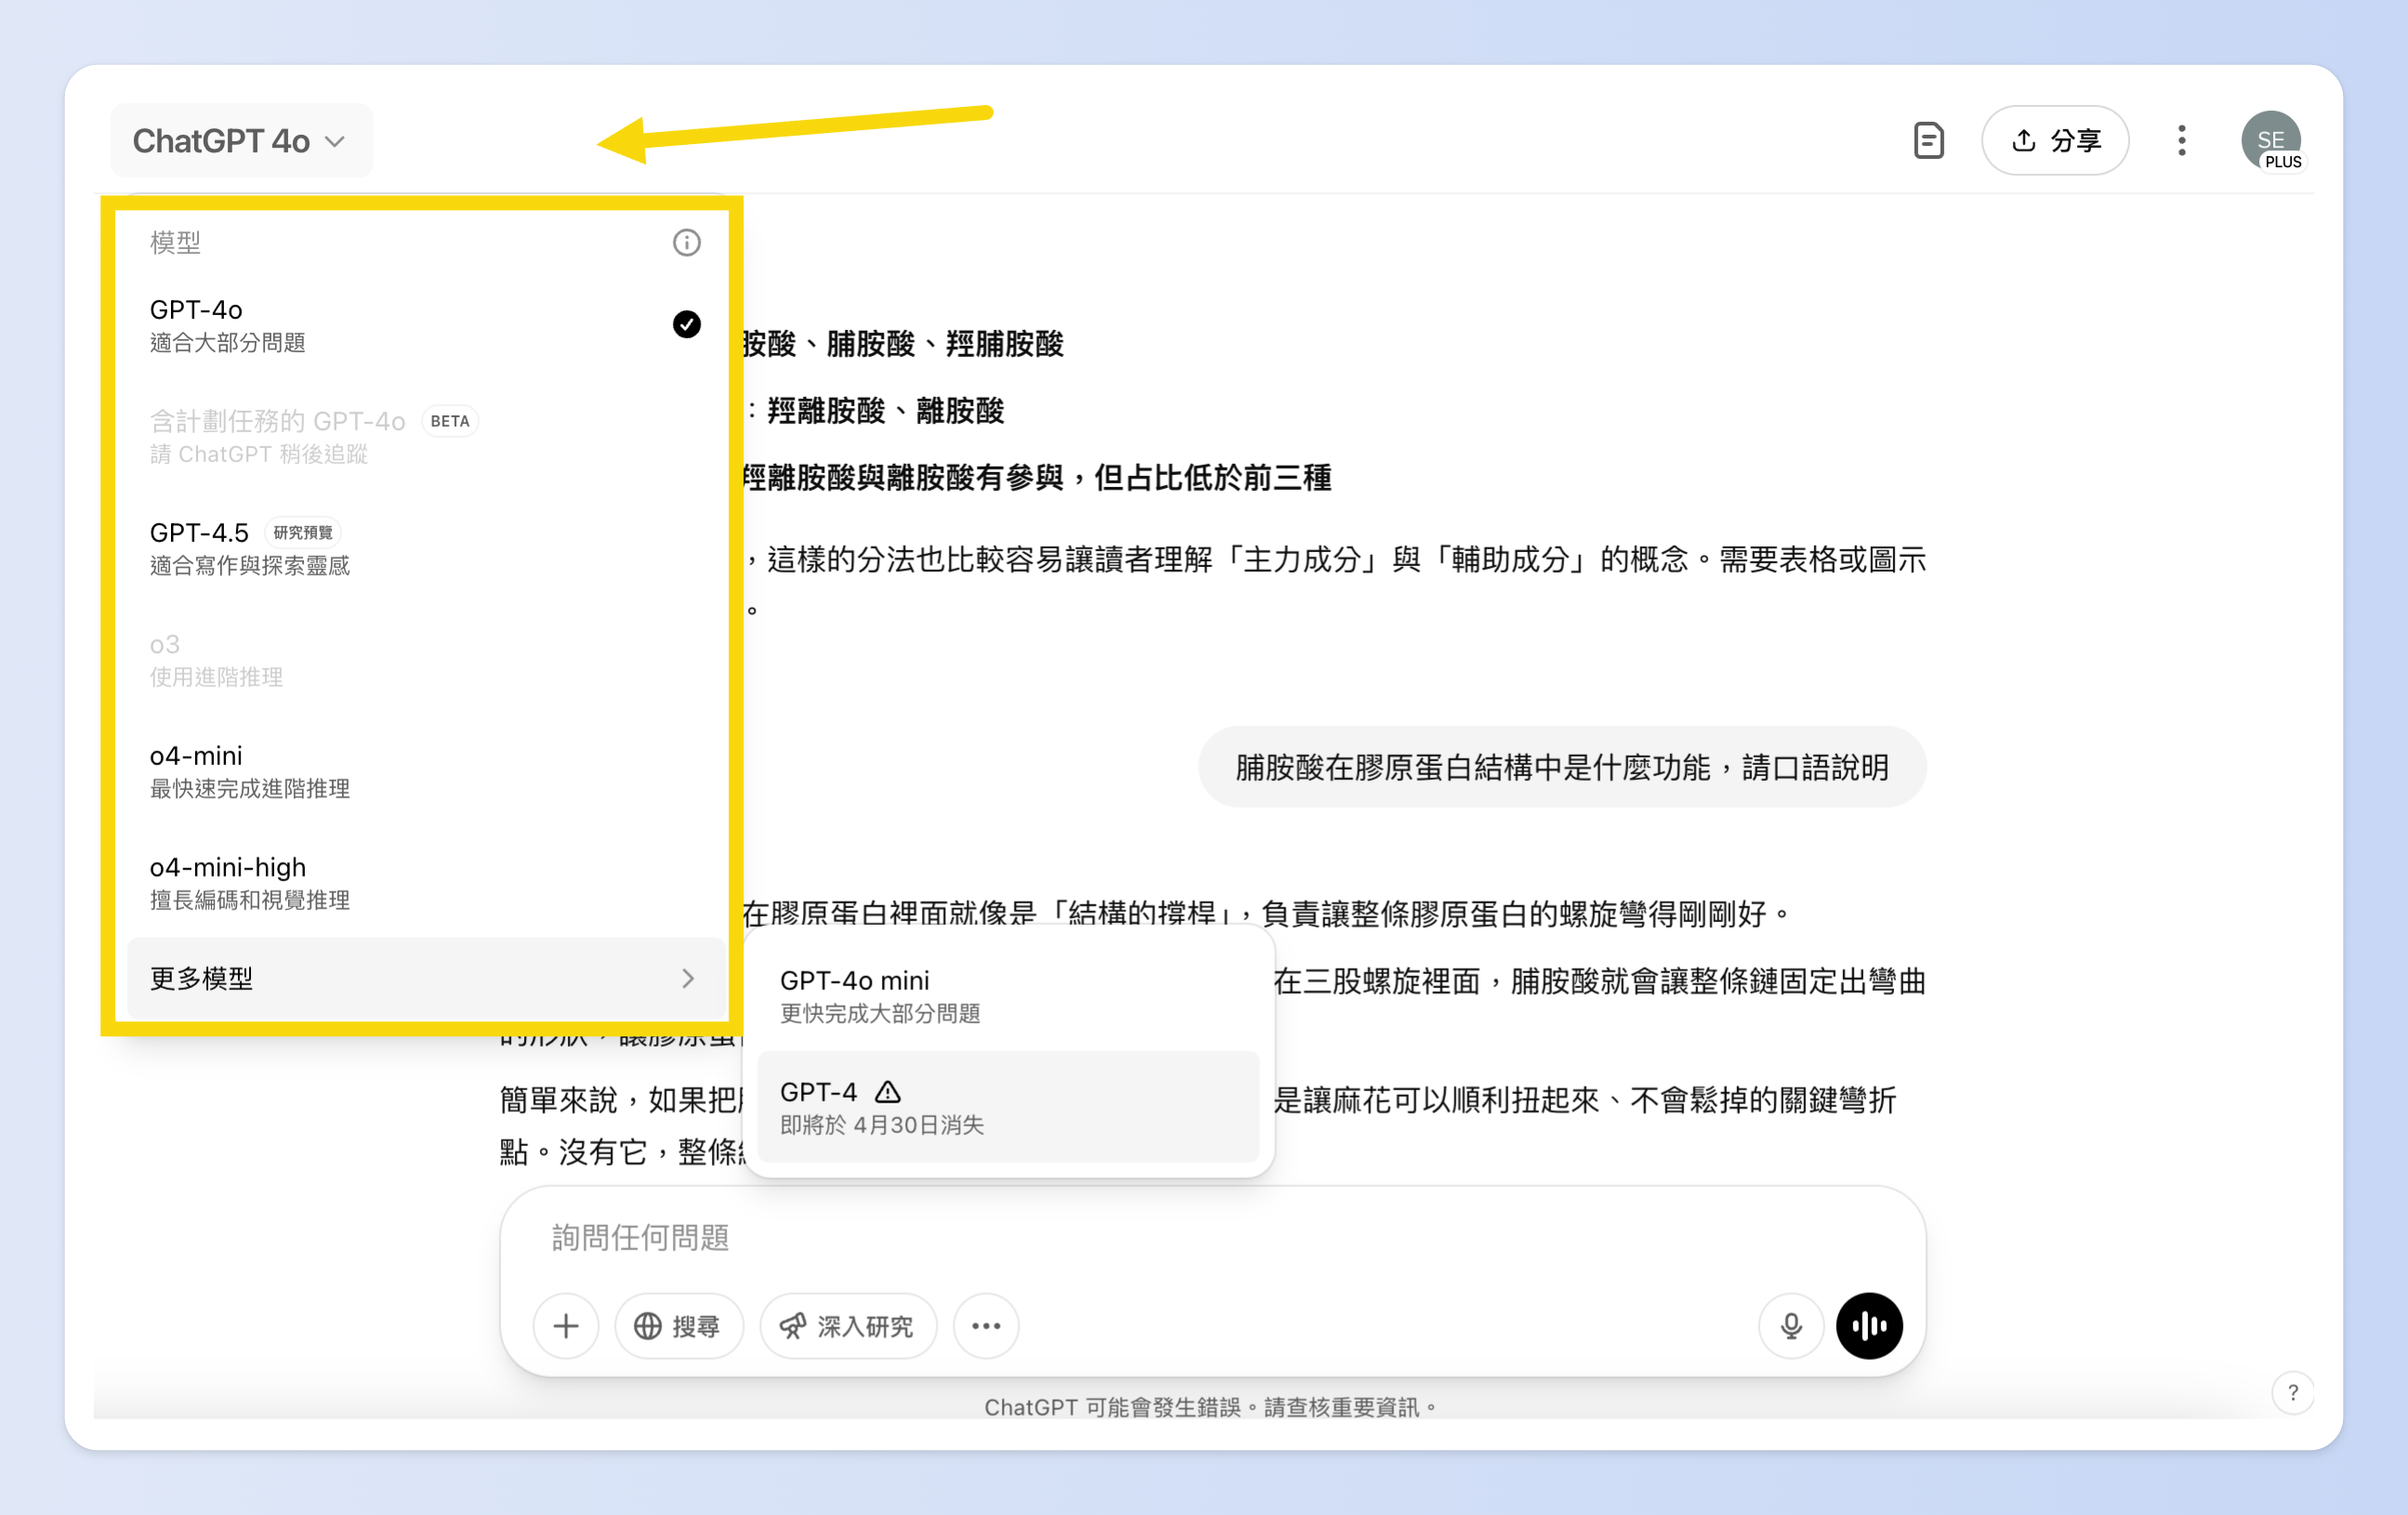Image resolution: width=2408 pixels, height=1515 pixels.
Task: Switch to the o4-mini model
Action: click(x=424, y=770)
